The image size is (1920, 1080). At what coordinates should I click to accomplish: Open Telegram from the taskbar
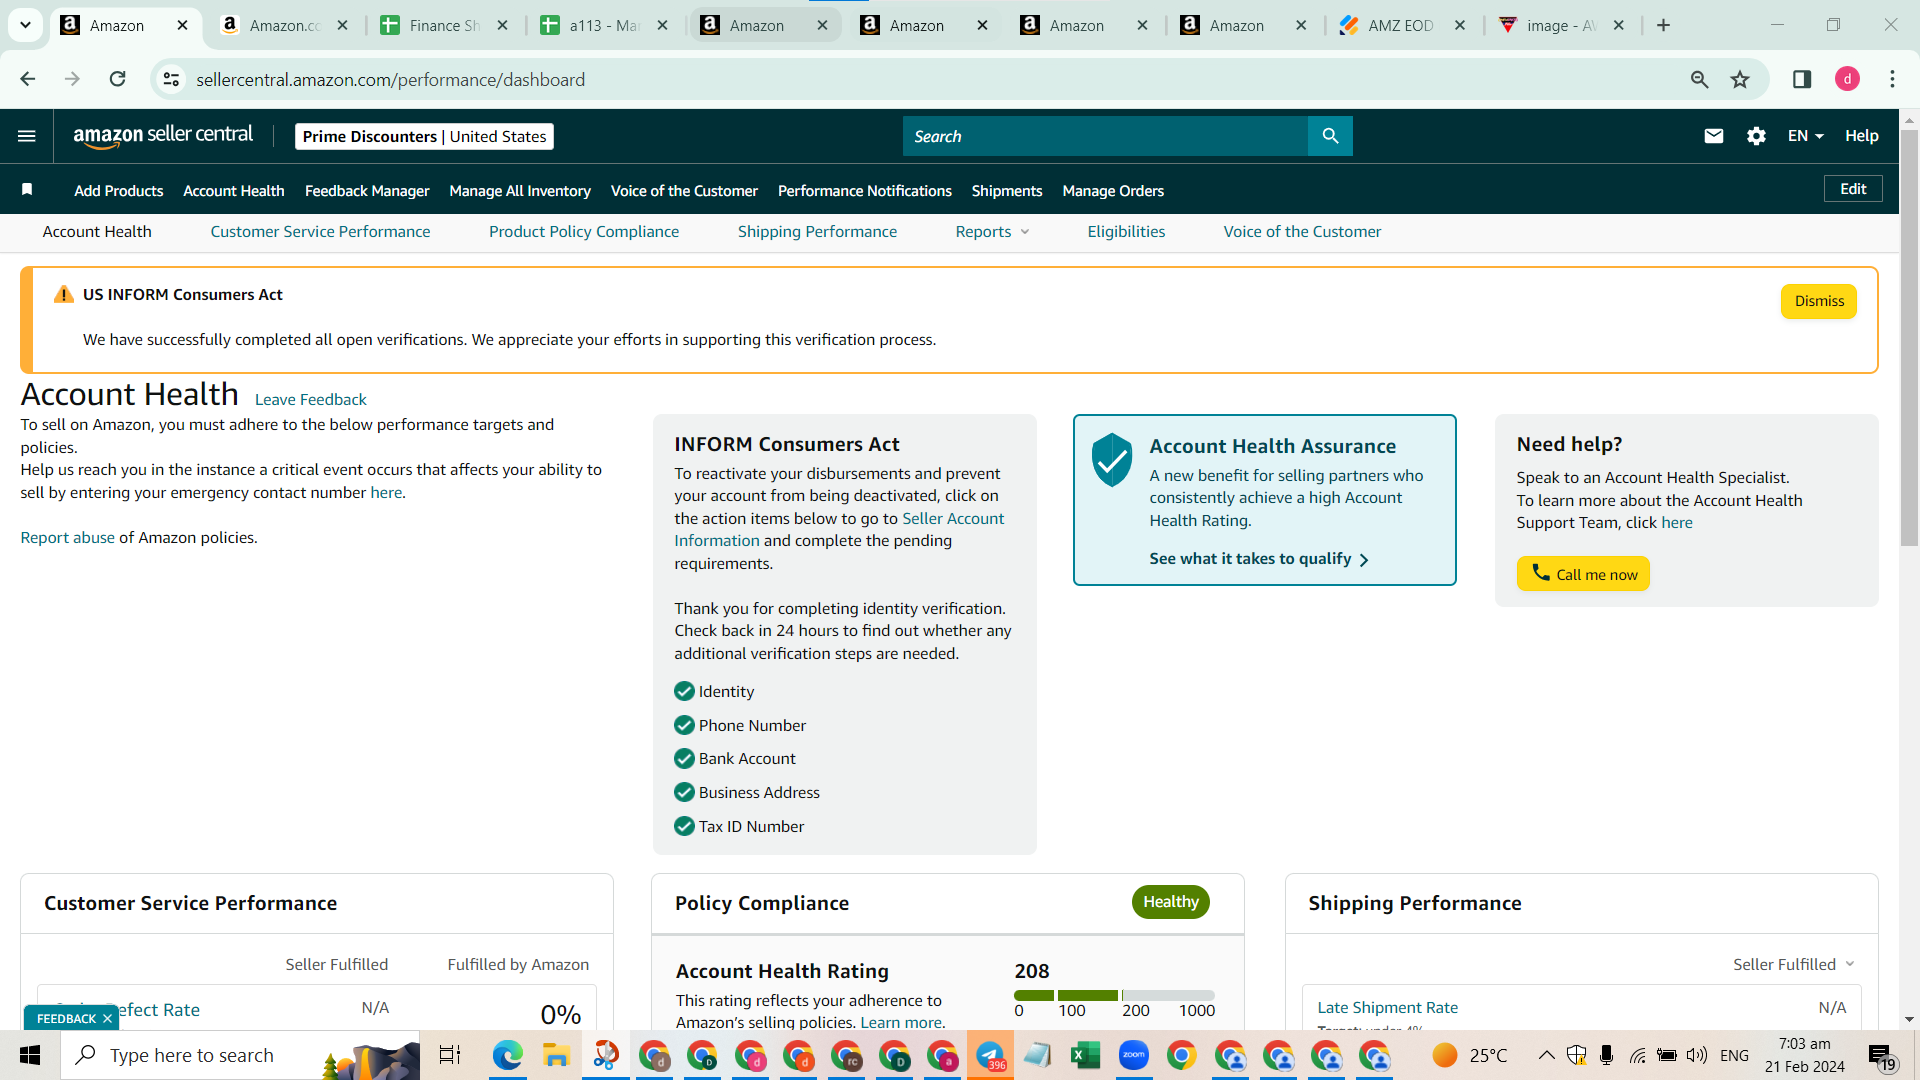pyautogui.click(x=990, y=1055)
